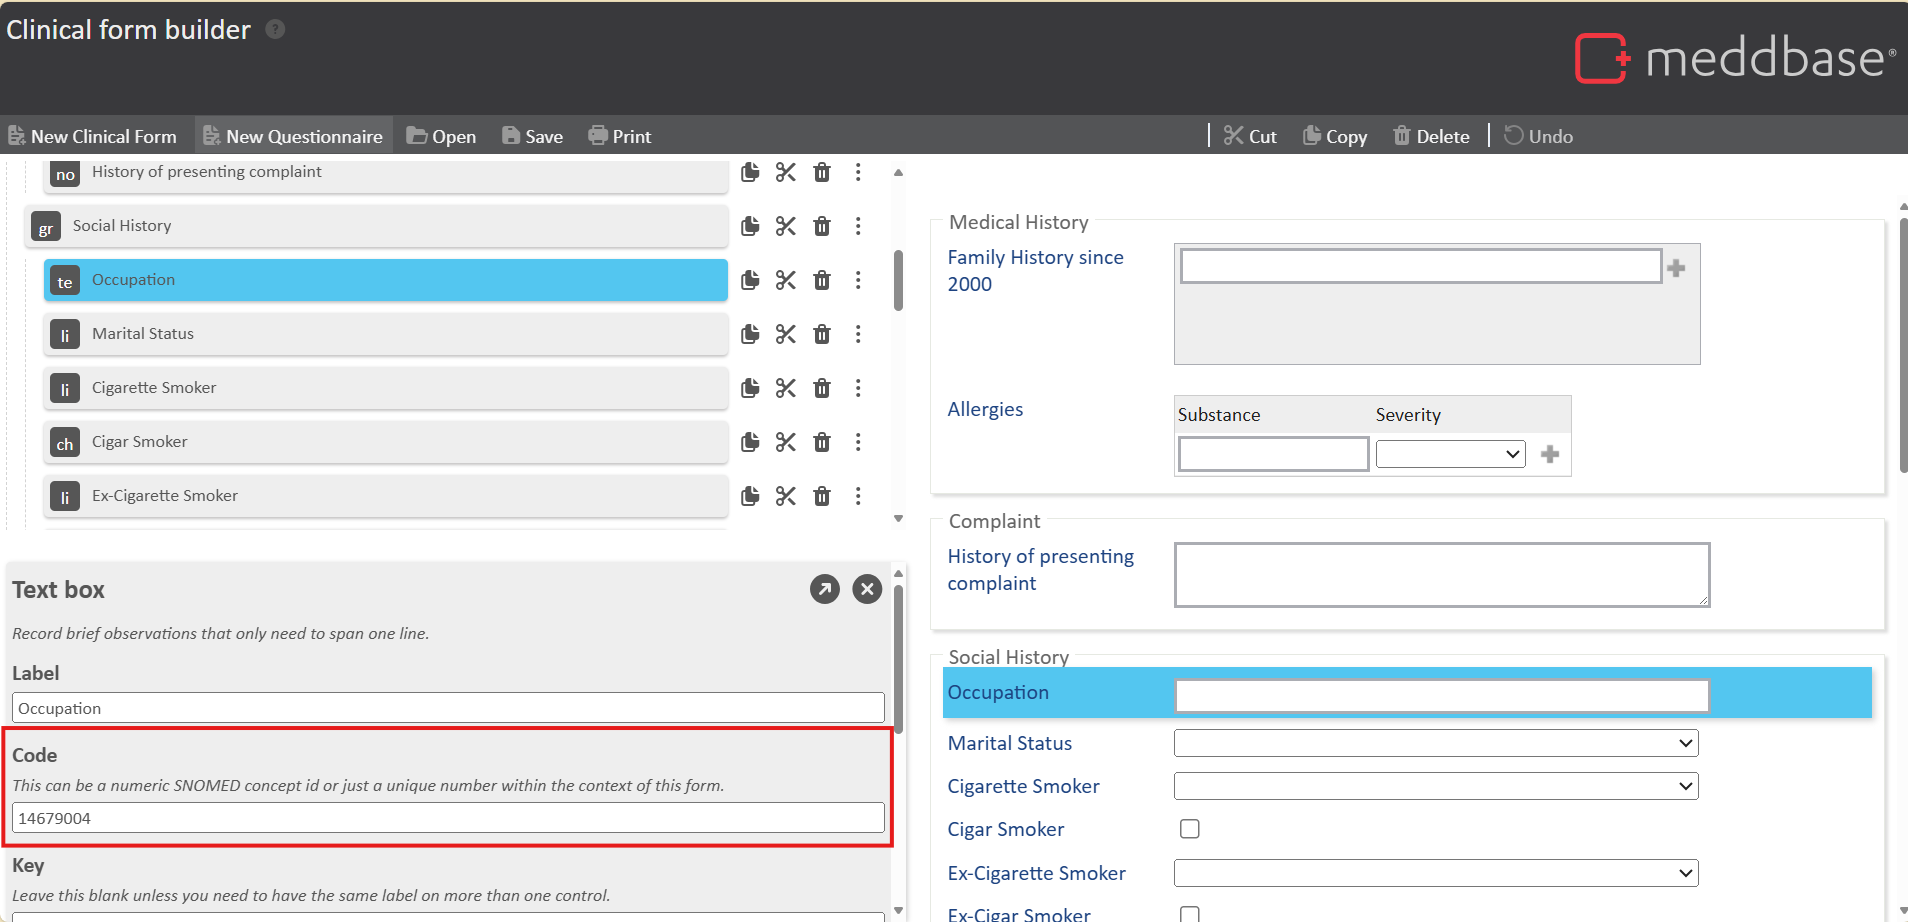Click the help icon beside Clinical form builder
Screen dimensions: 1908x922
[x=275, y=30]
